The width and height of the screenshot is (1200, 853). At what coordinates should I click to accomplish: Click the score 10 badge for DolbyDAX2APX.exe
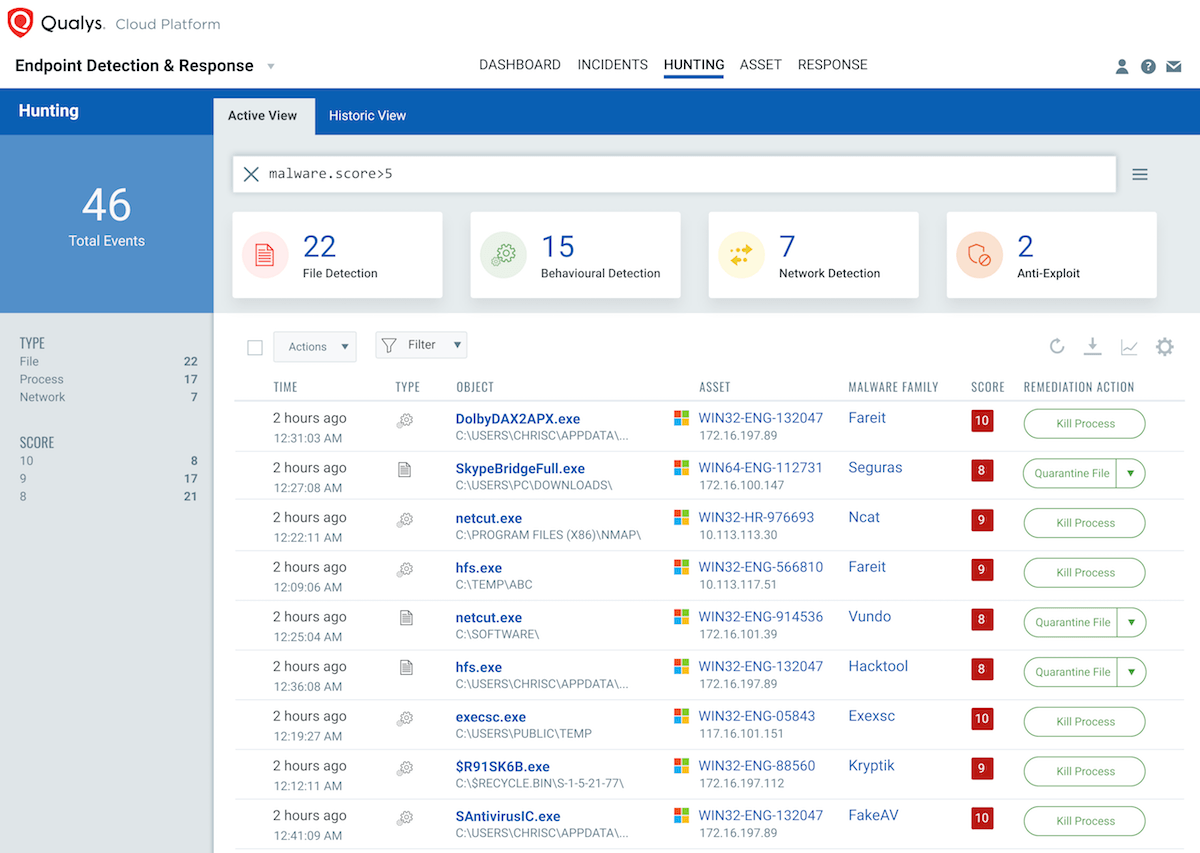coord(981,421)
